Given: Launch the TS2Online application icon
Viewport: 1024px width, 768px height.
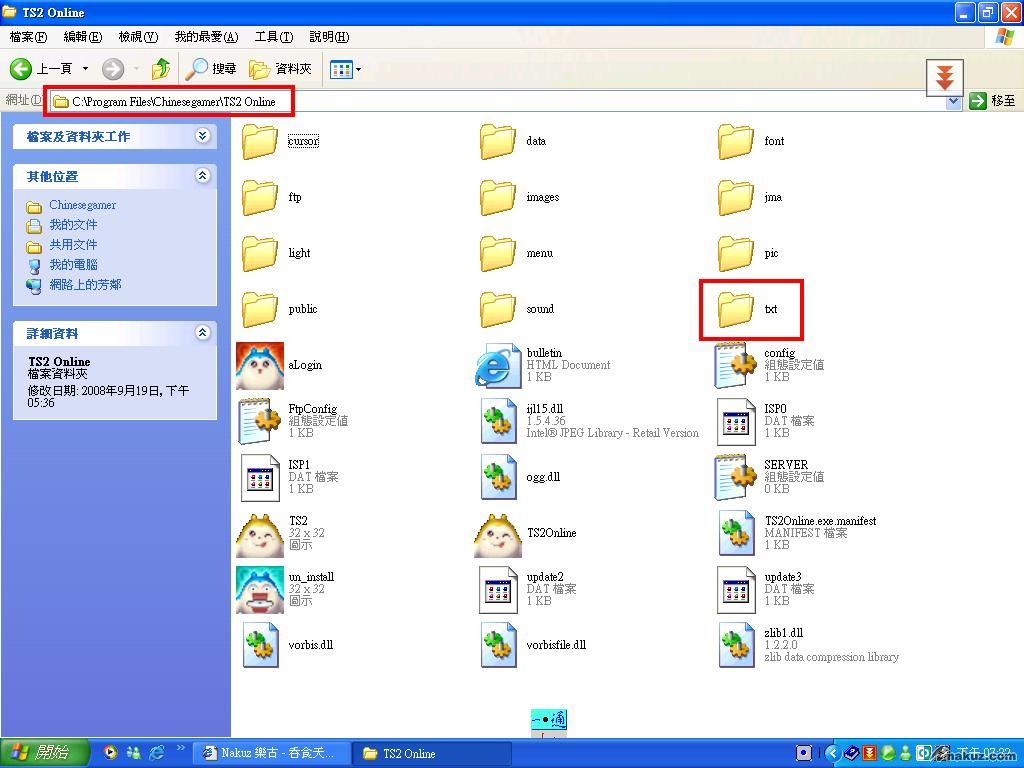Looking at the screenshot, I should pyautogui.click(x=498, y=534).
